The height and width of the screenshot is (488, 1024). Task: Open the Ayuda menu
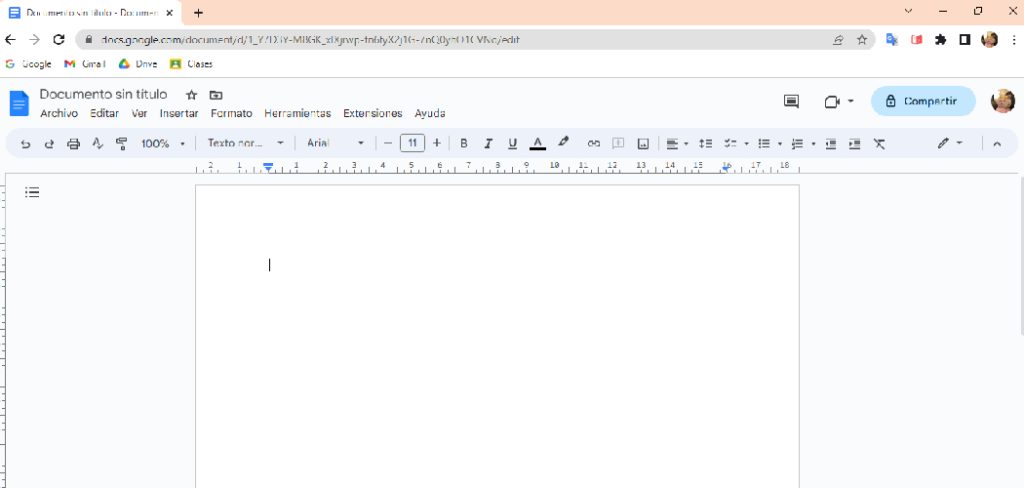tap(430, 114)
